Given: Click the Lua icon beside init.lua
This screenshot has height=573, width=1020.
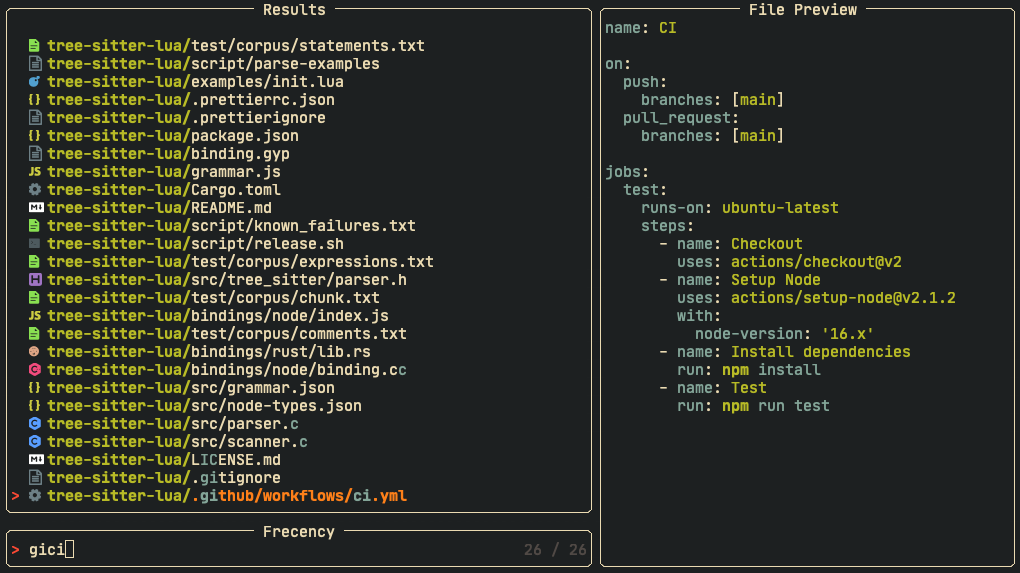Looking at the screenshot, I should (x=34, y=82).
